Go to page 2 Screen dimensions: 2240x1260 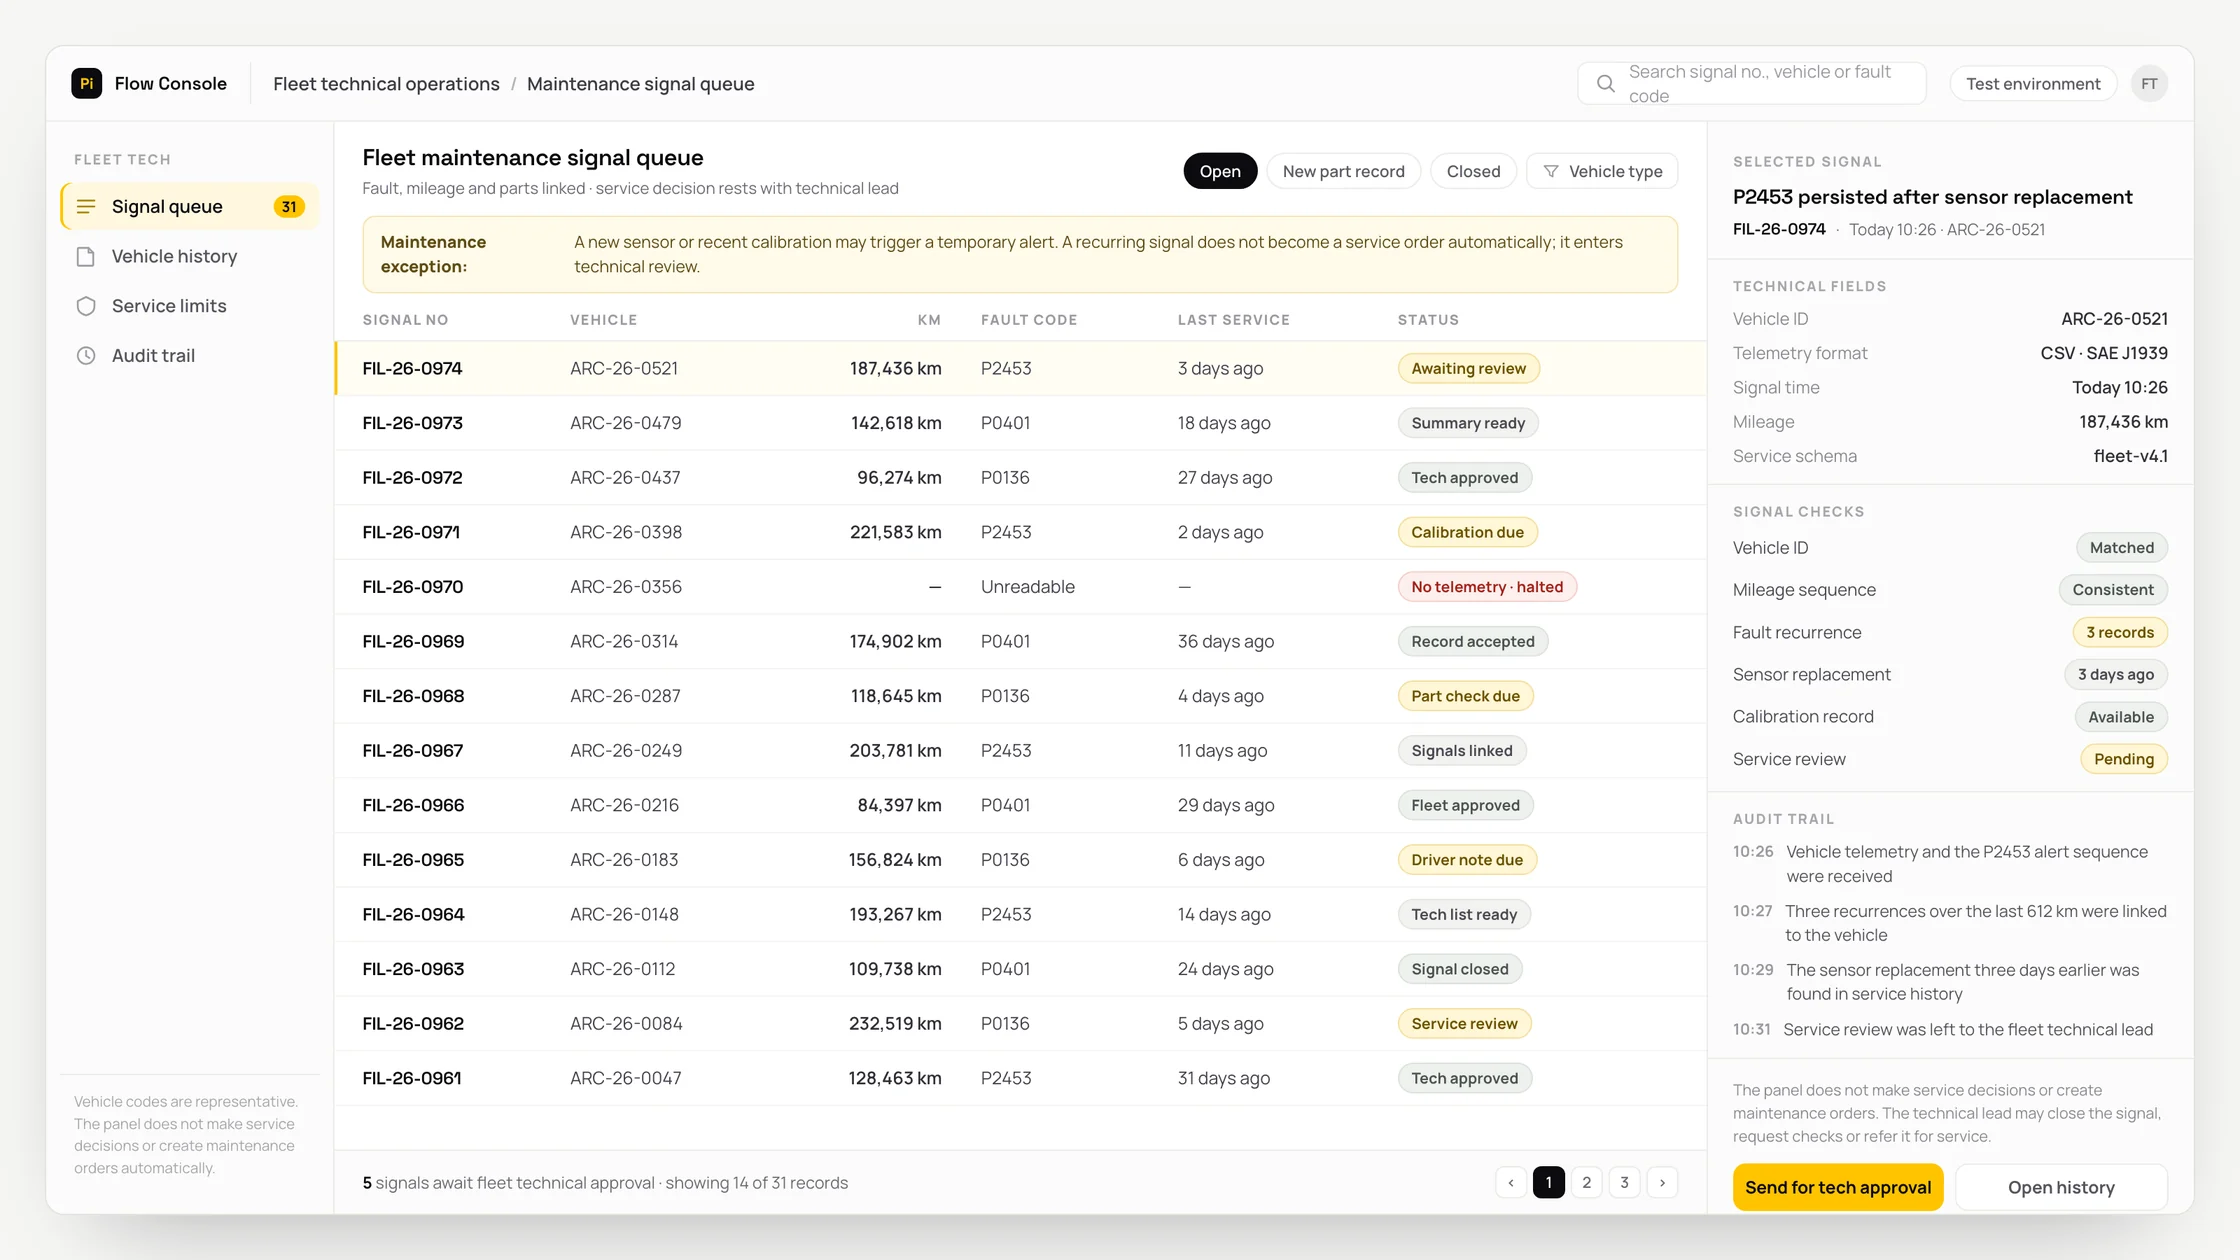point(1587,1183)
